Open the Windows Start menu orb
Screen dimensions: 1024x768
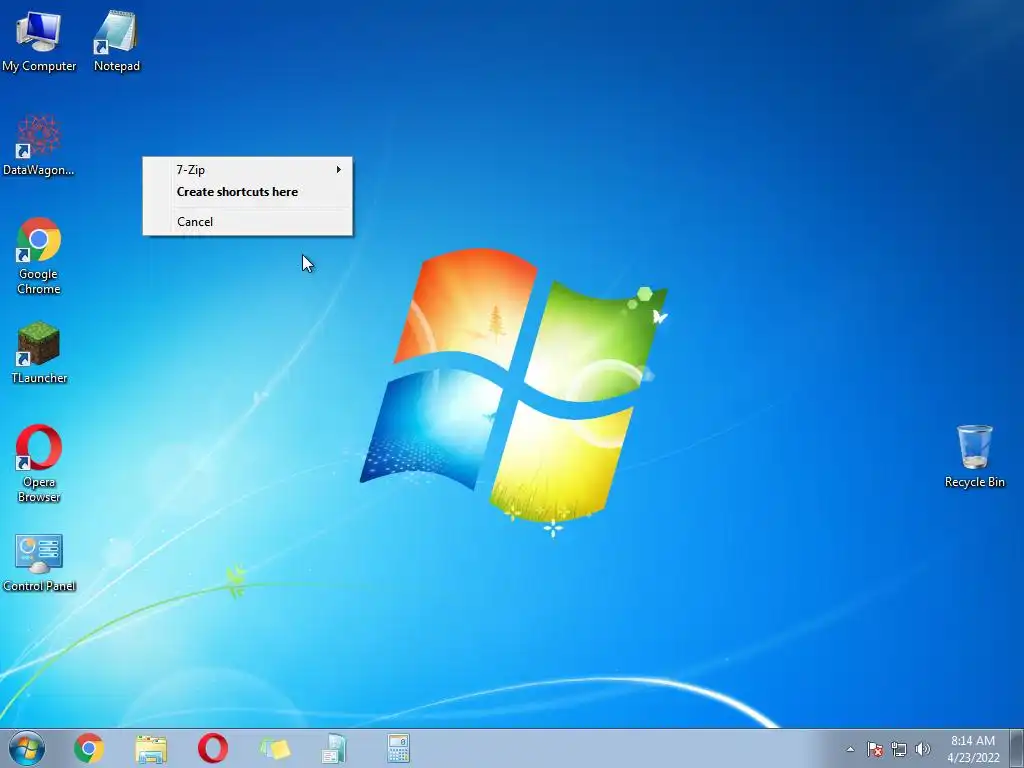pyautogui.click(x=27, y=748)
